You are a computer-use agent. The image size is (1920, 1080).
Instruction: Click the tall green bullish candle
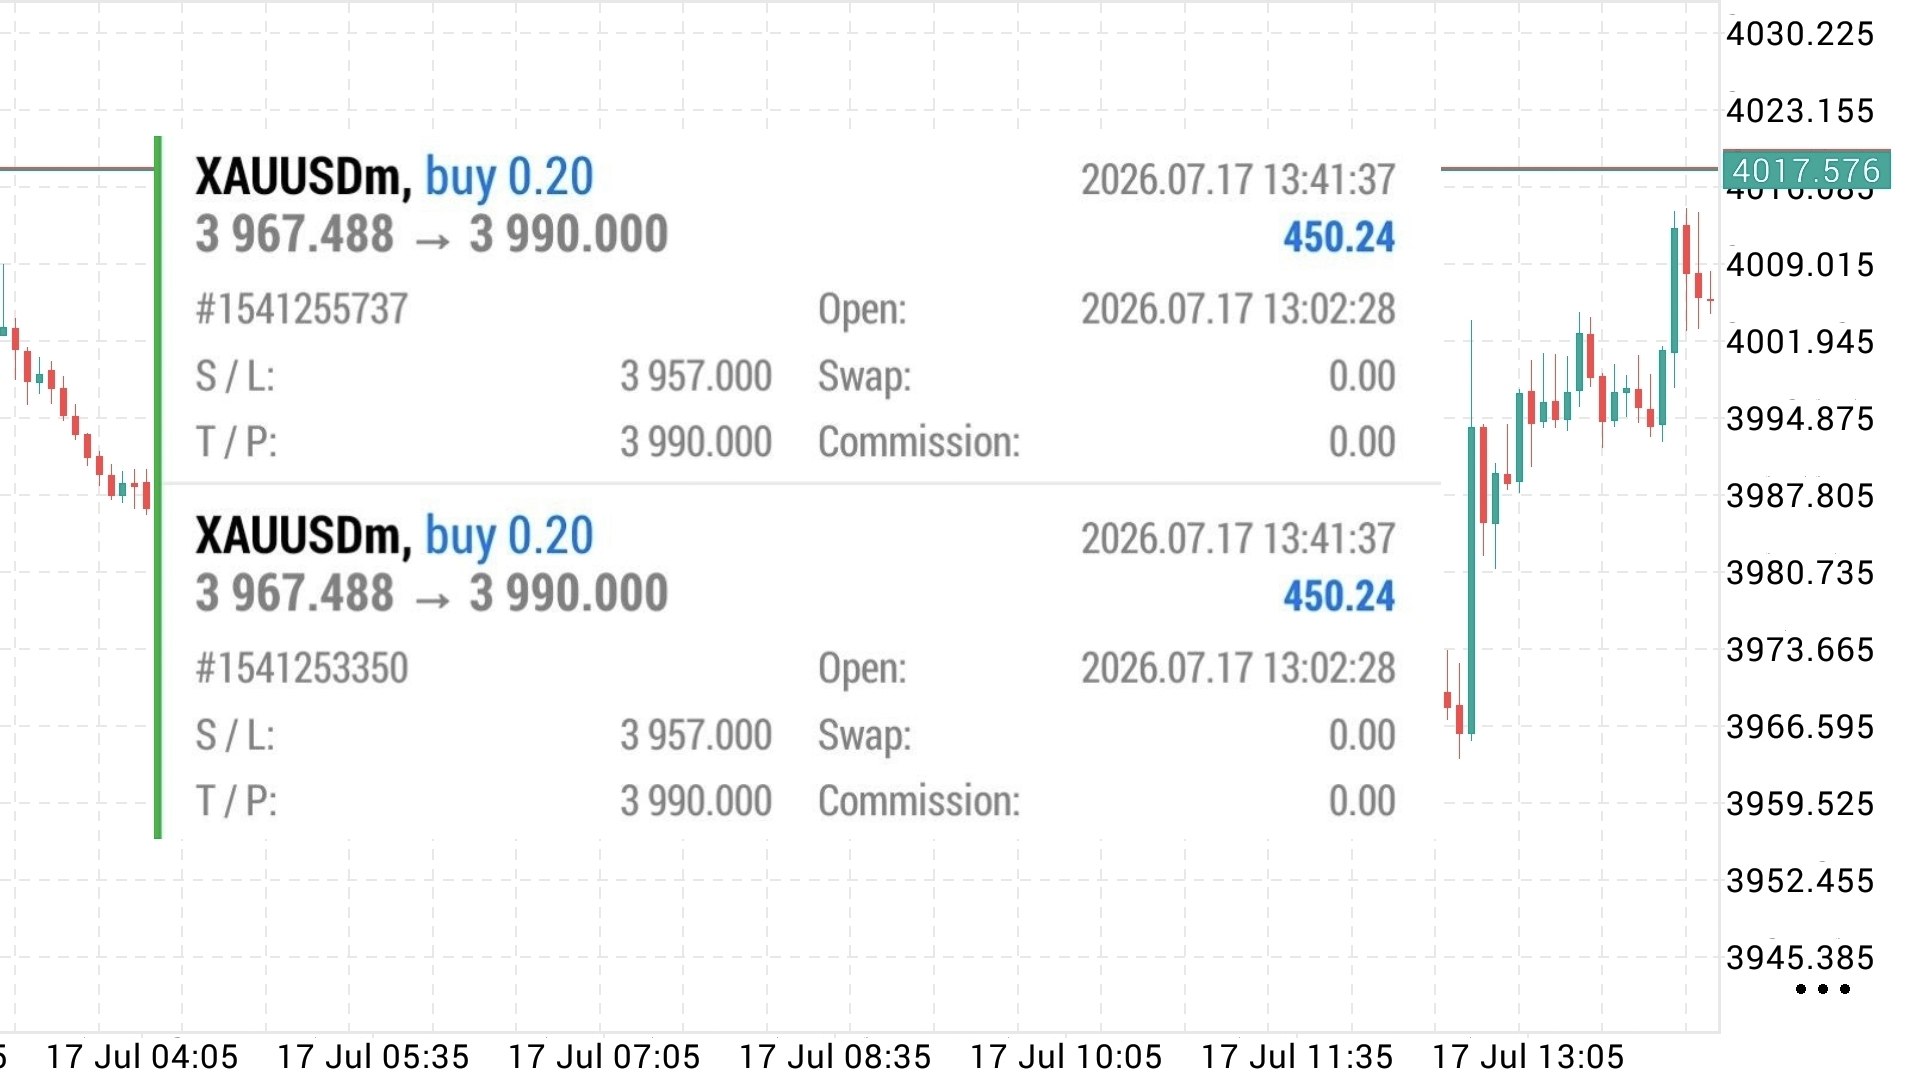coord(1471,580)
